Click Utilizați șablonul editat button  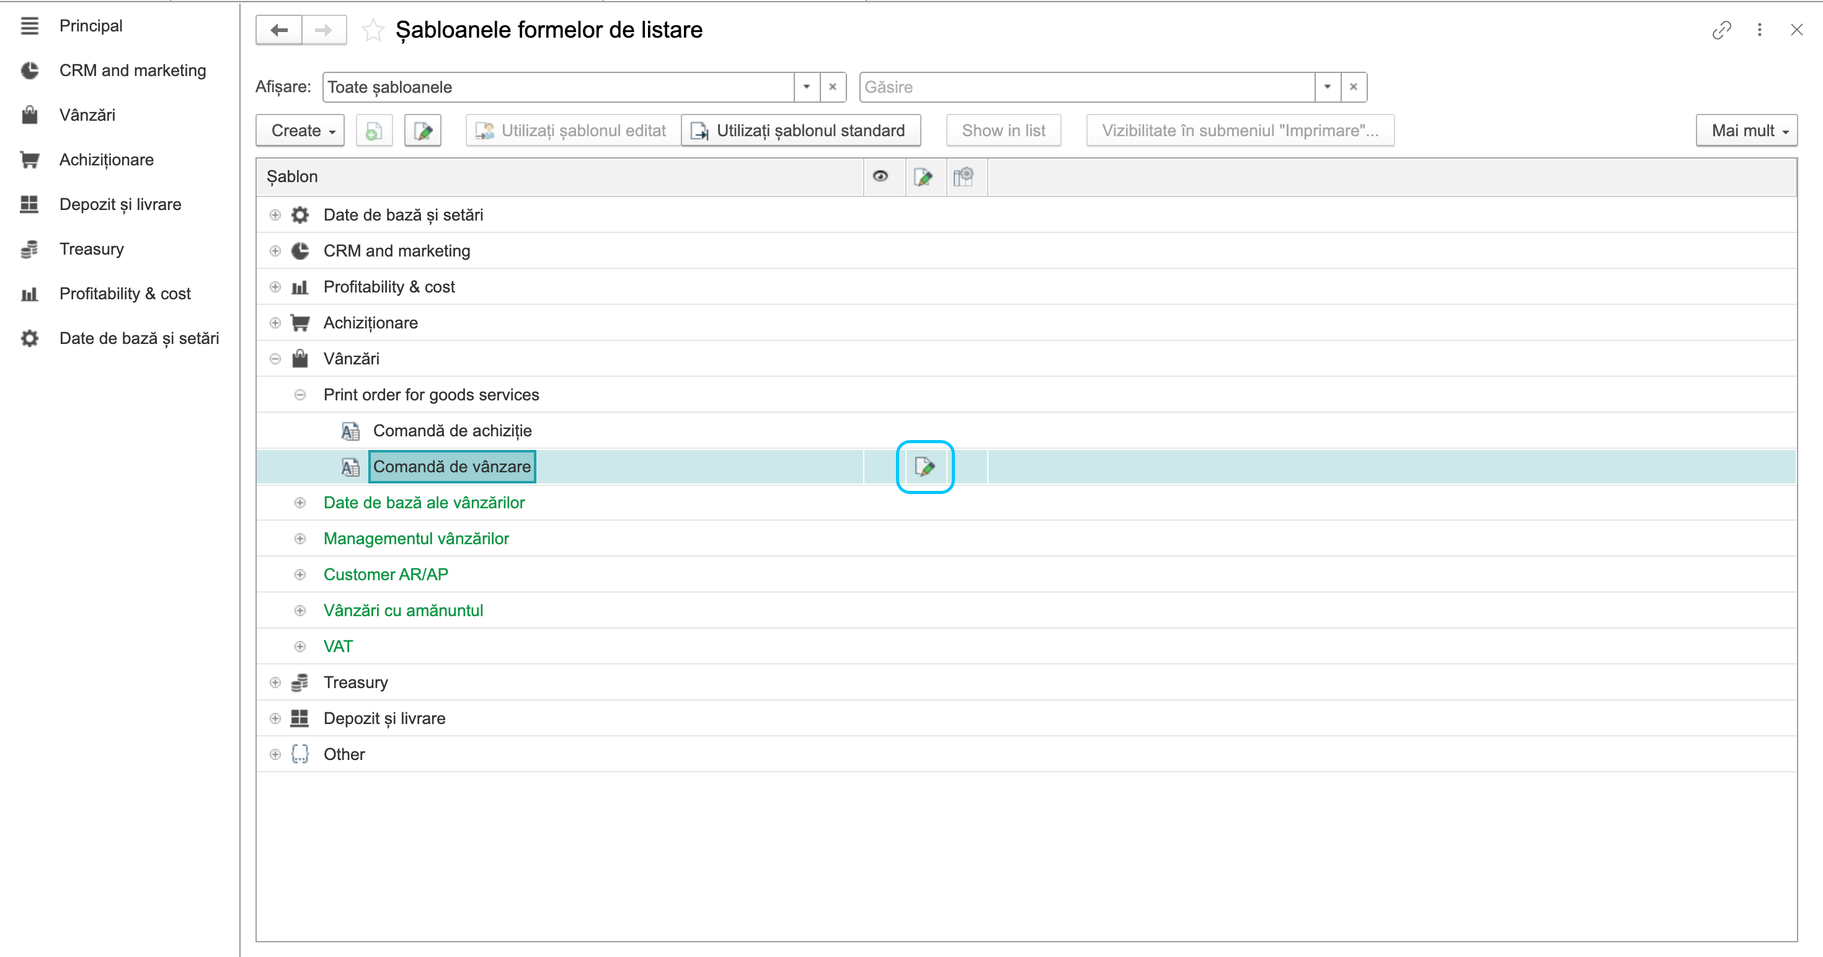coord(573,131)
